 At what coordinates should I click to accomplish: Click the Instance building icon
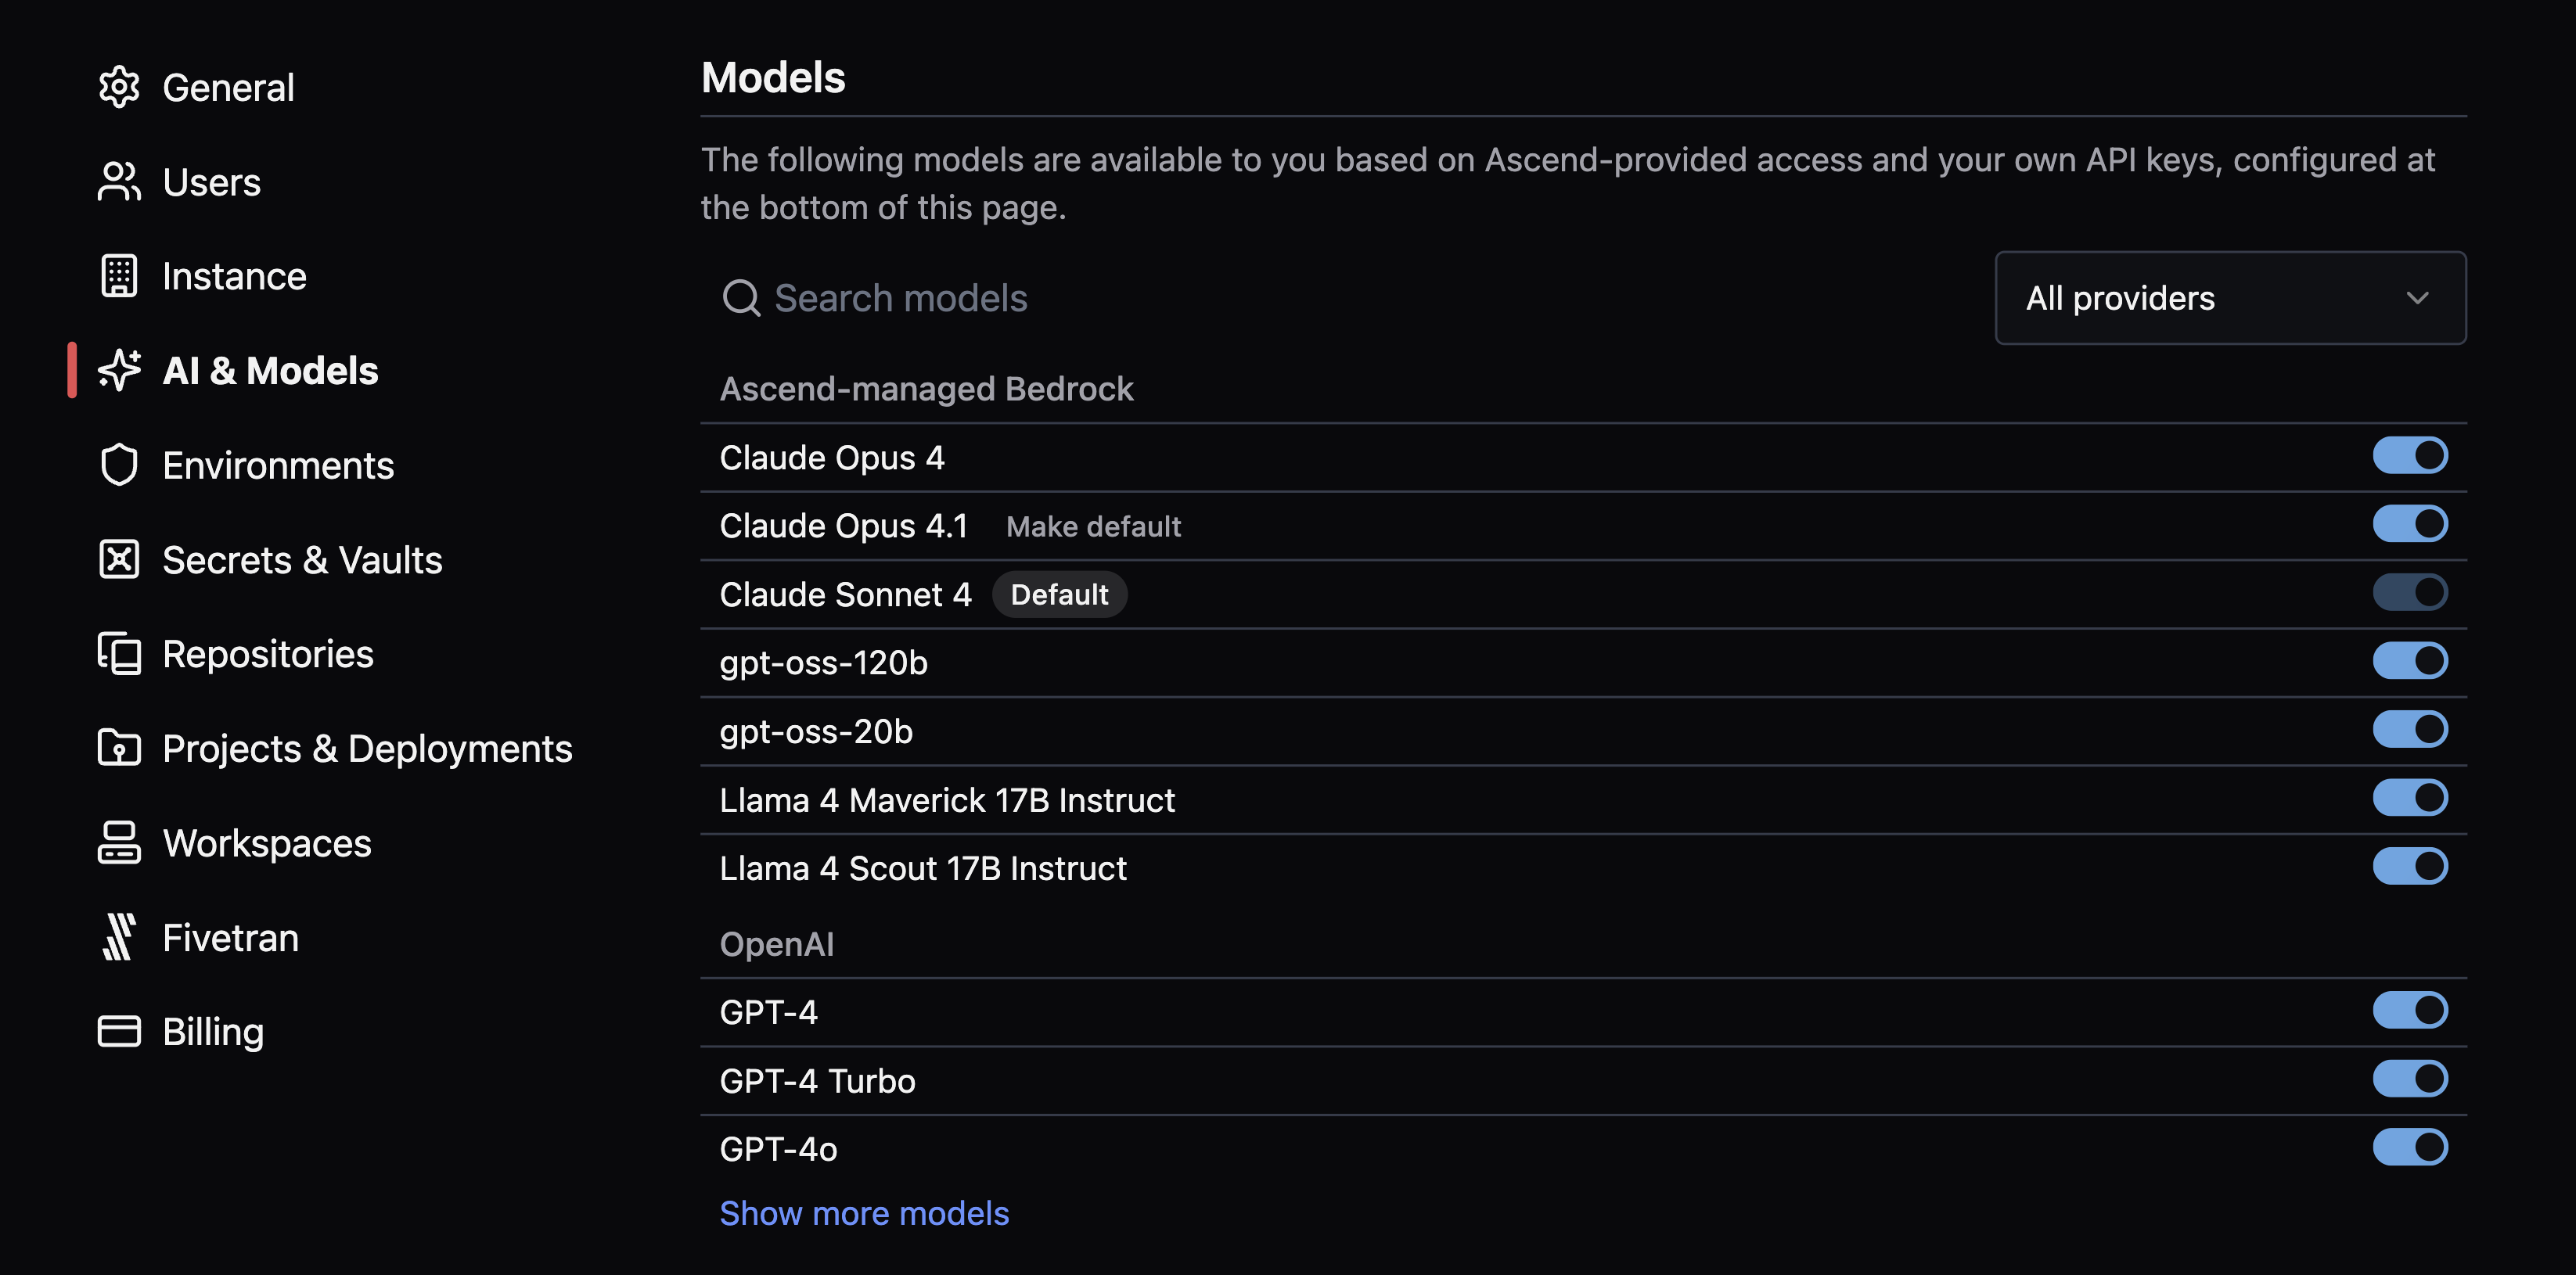click(119, 276)
